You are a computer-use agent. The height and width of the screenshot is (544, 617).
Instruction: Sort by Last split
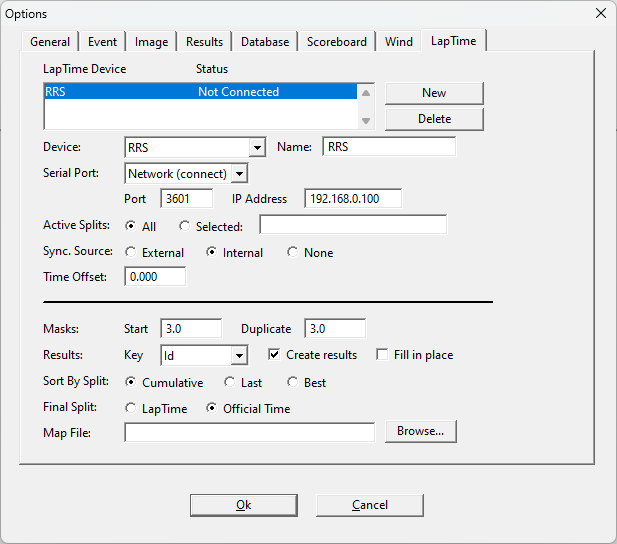click(x=243, y=382)
